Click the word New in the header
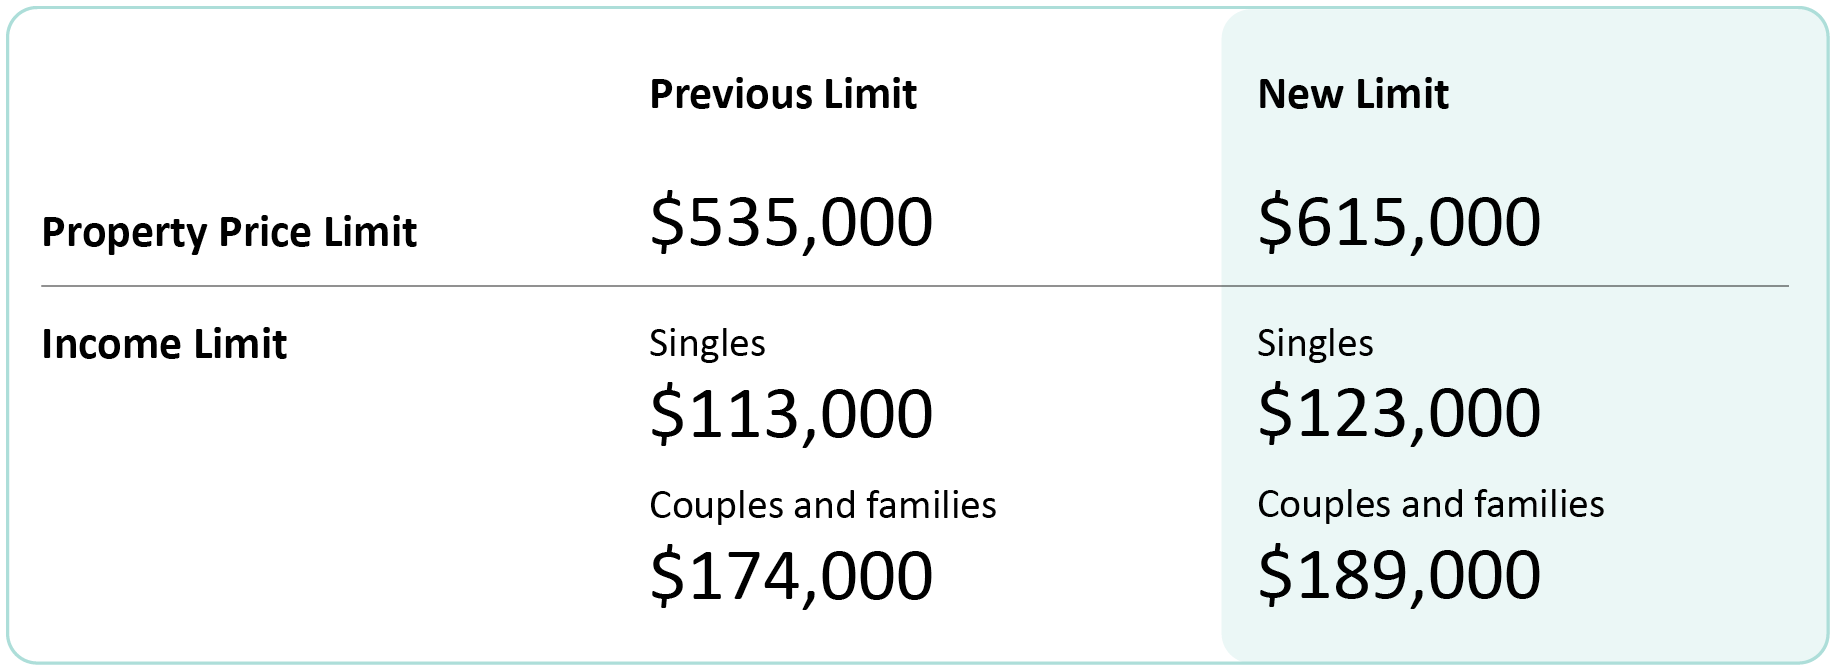This screenshot has height=667, width=1834. (x=1300, y=94)
